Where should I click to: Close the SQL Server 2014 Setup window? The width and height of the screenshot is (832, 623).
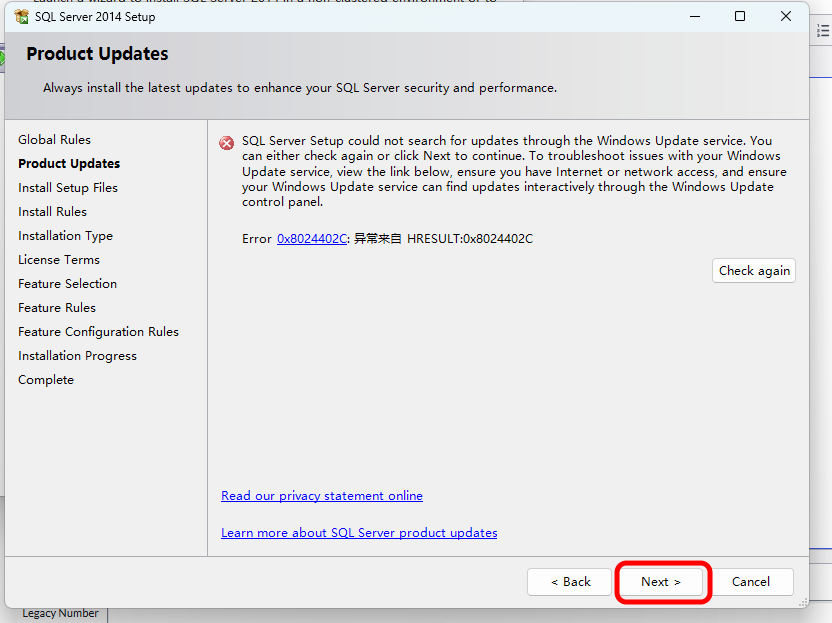click(x=786, y=16)
